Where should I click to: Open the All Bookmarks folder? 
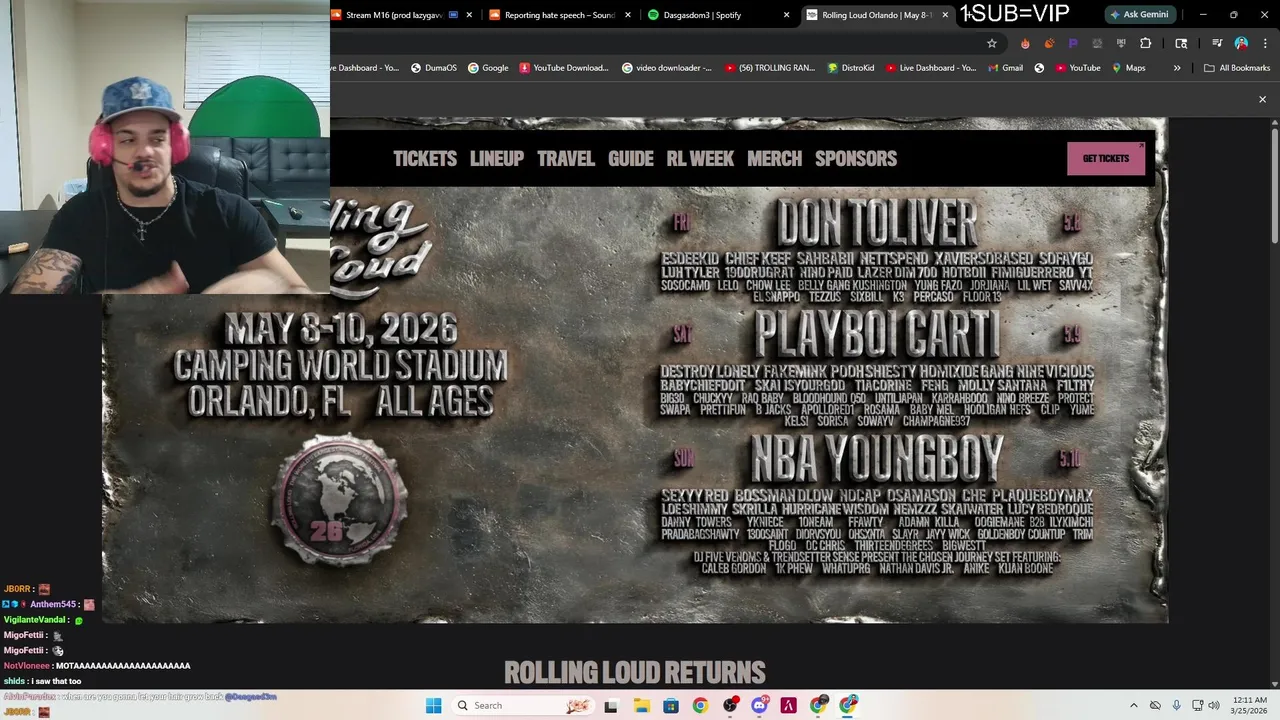tap(1236, 68)
